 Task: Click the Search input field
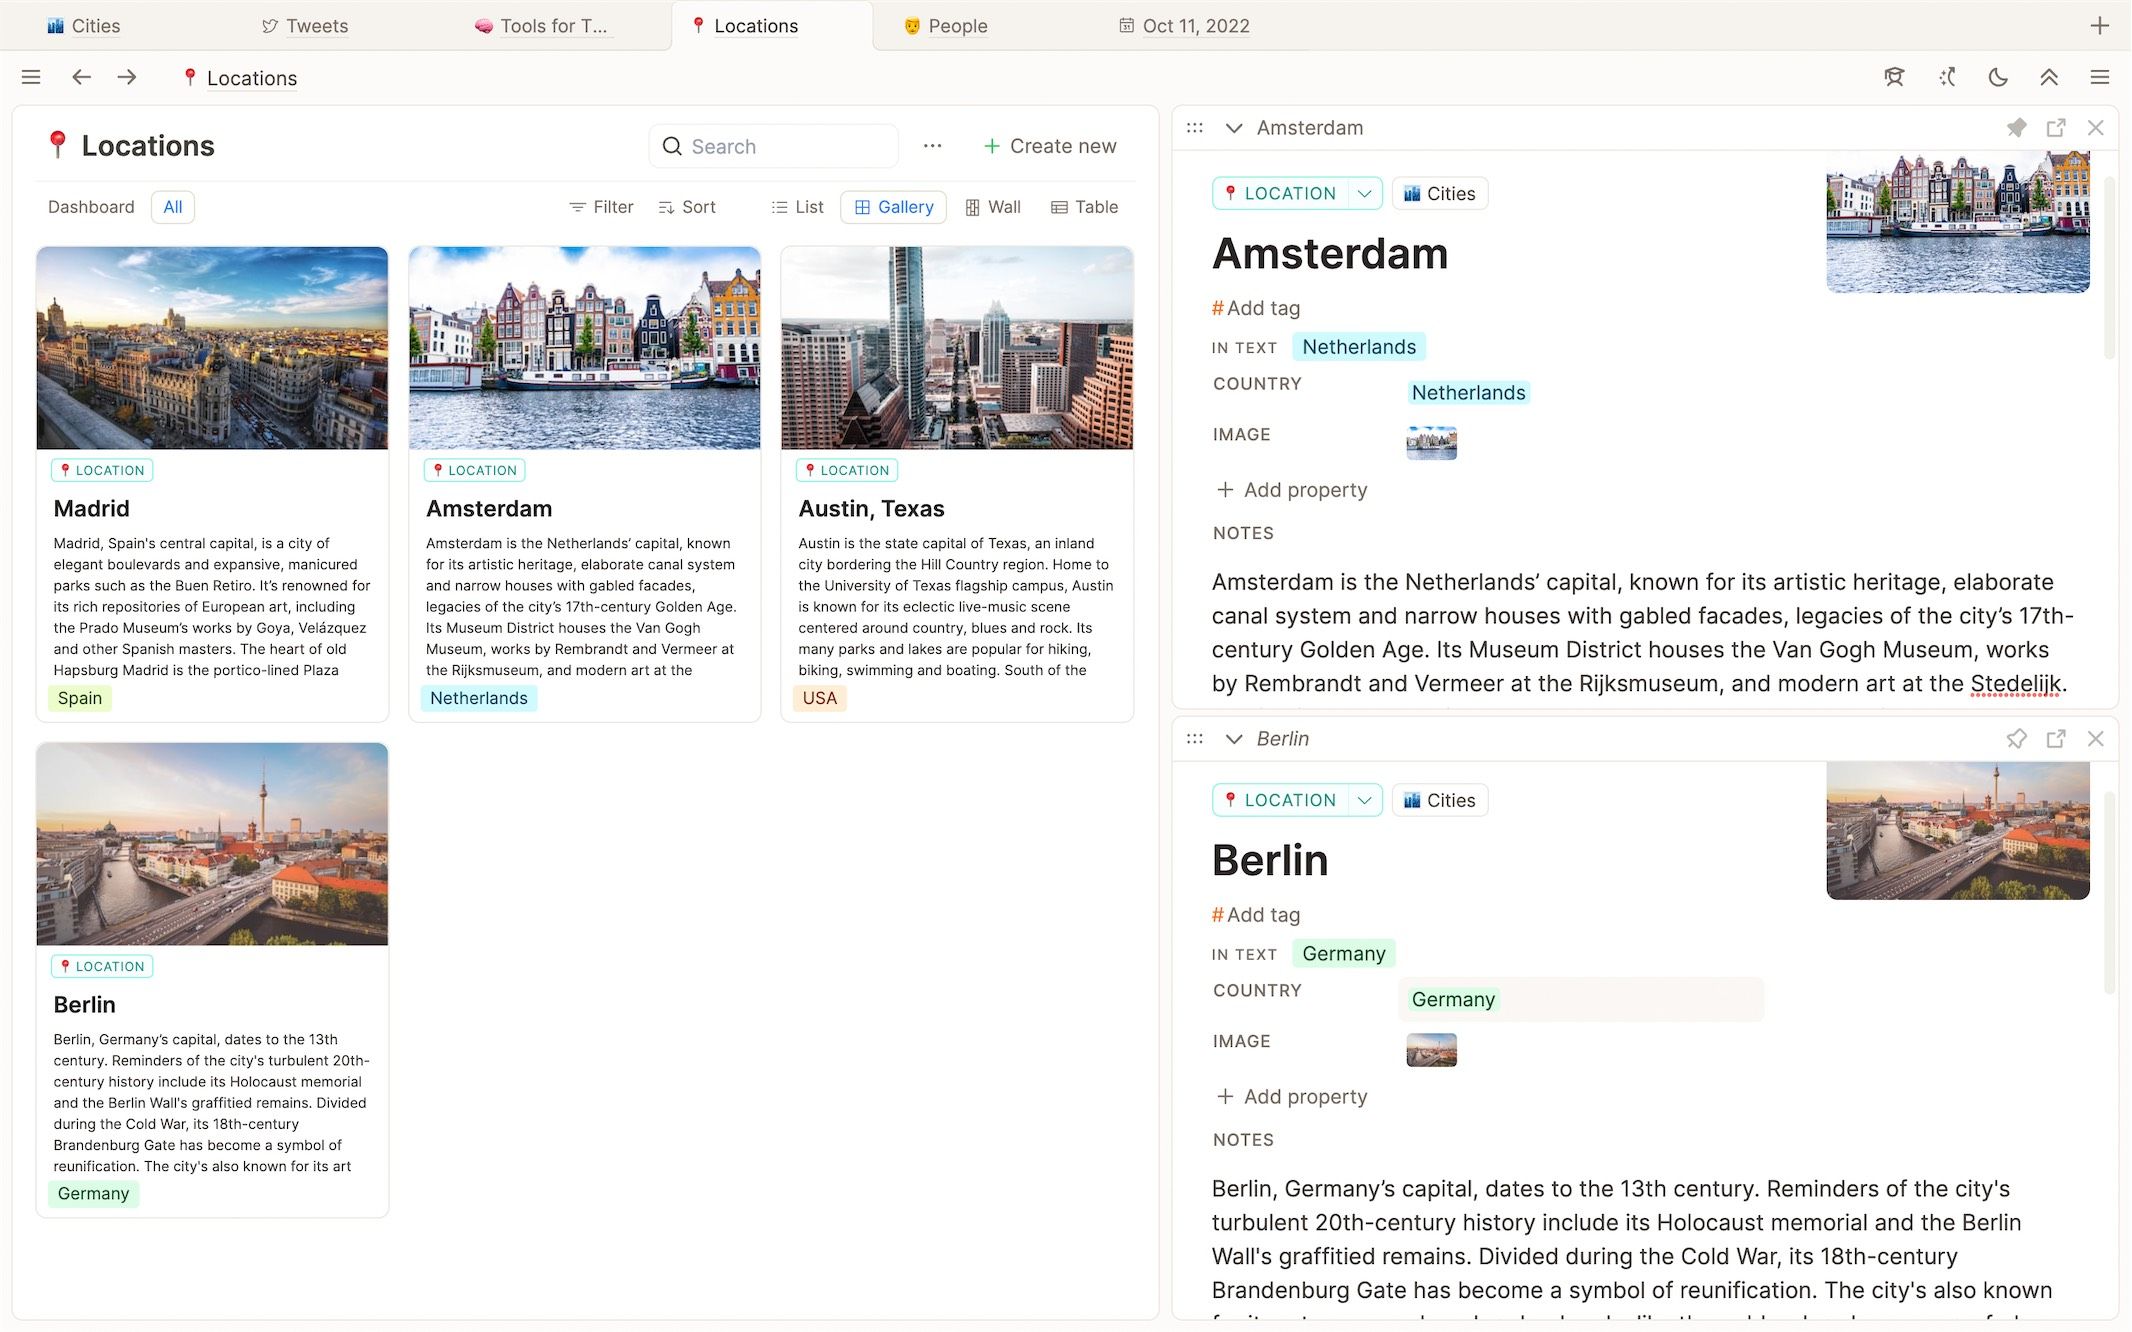point(774,146)
